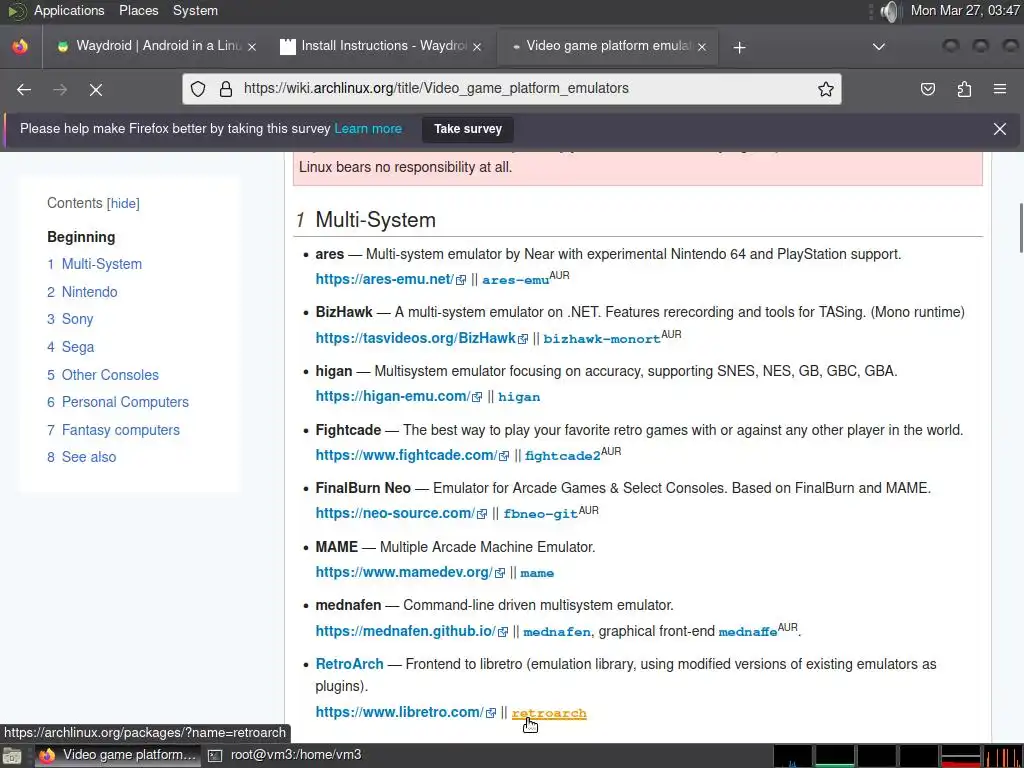1024x768 pixels.
Task: Open the fbneo-git AUR package link
Action: point(540,514)
